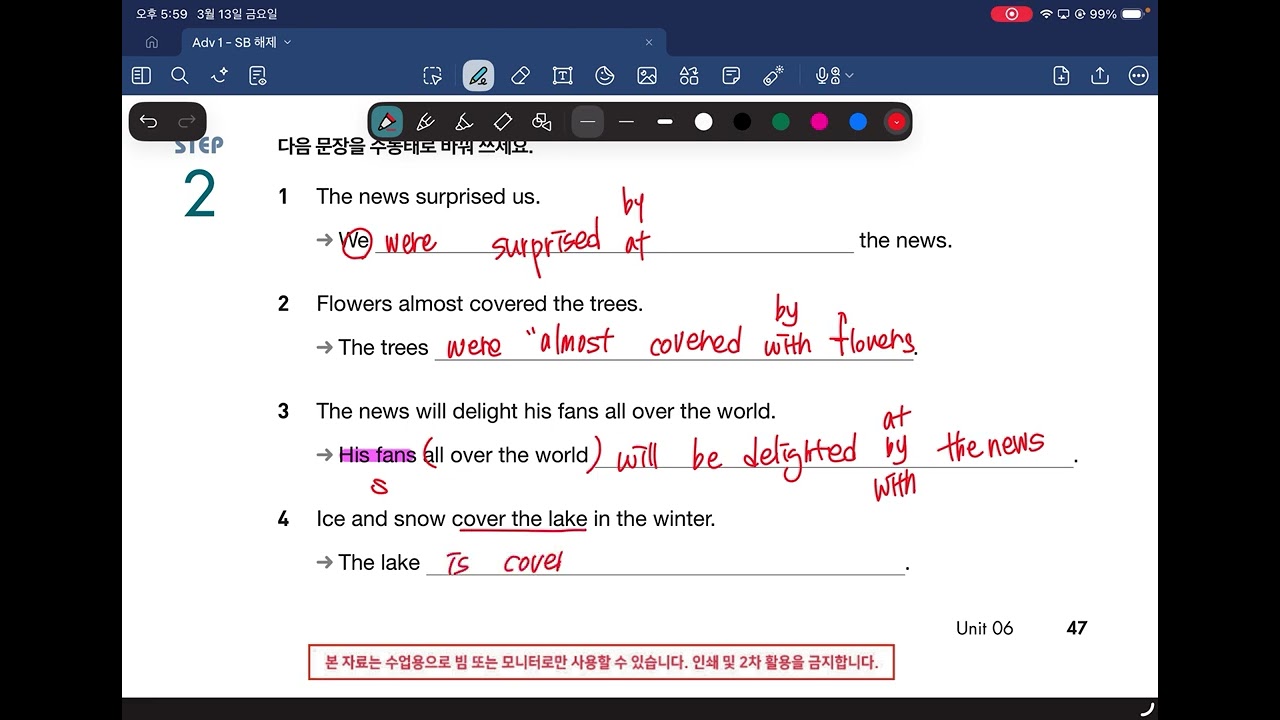
Task: Select the thinnest stroke width
Action: tap(588, 122)
